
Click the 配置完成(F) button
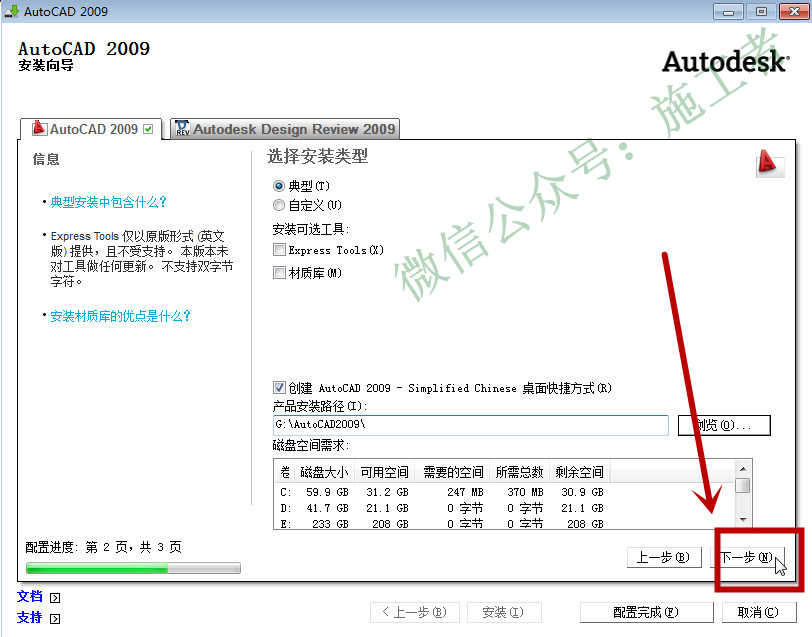[x=646, y=612]
